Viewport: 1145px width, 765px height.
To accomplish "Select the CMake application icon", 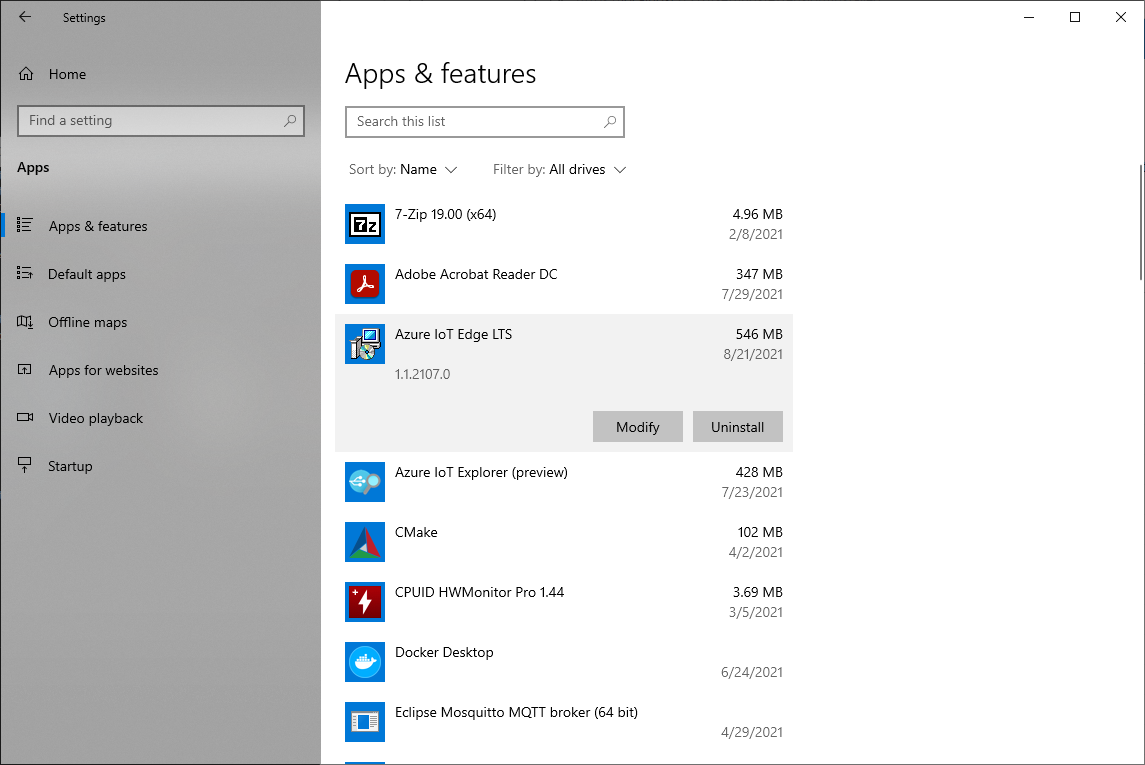I will point(365,542).
